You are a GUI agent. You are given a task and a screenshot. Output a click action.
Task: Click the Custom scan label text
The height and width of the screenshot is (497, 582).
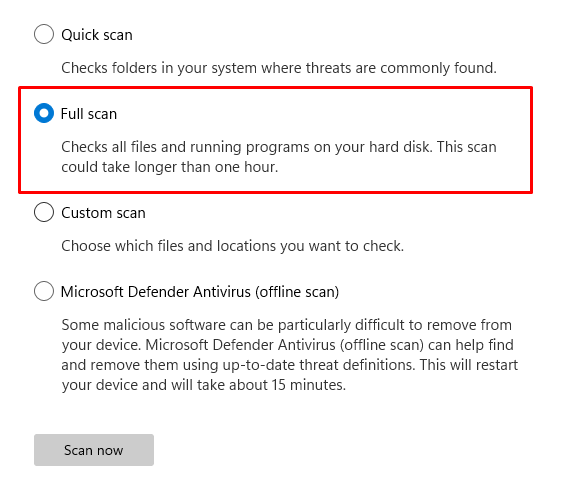pos(103,213)
